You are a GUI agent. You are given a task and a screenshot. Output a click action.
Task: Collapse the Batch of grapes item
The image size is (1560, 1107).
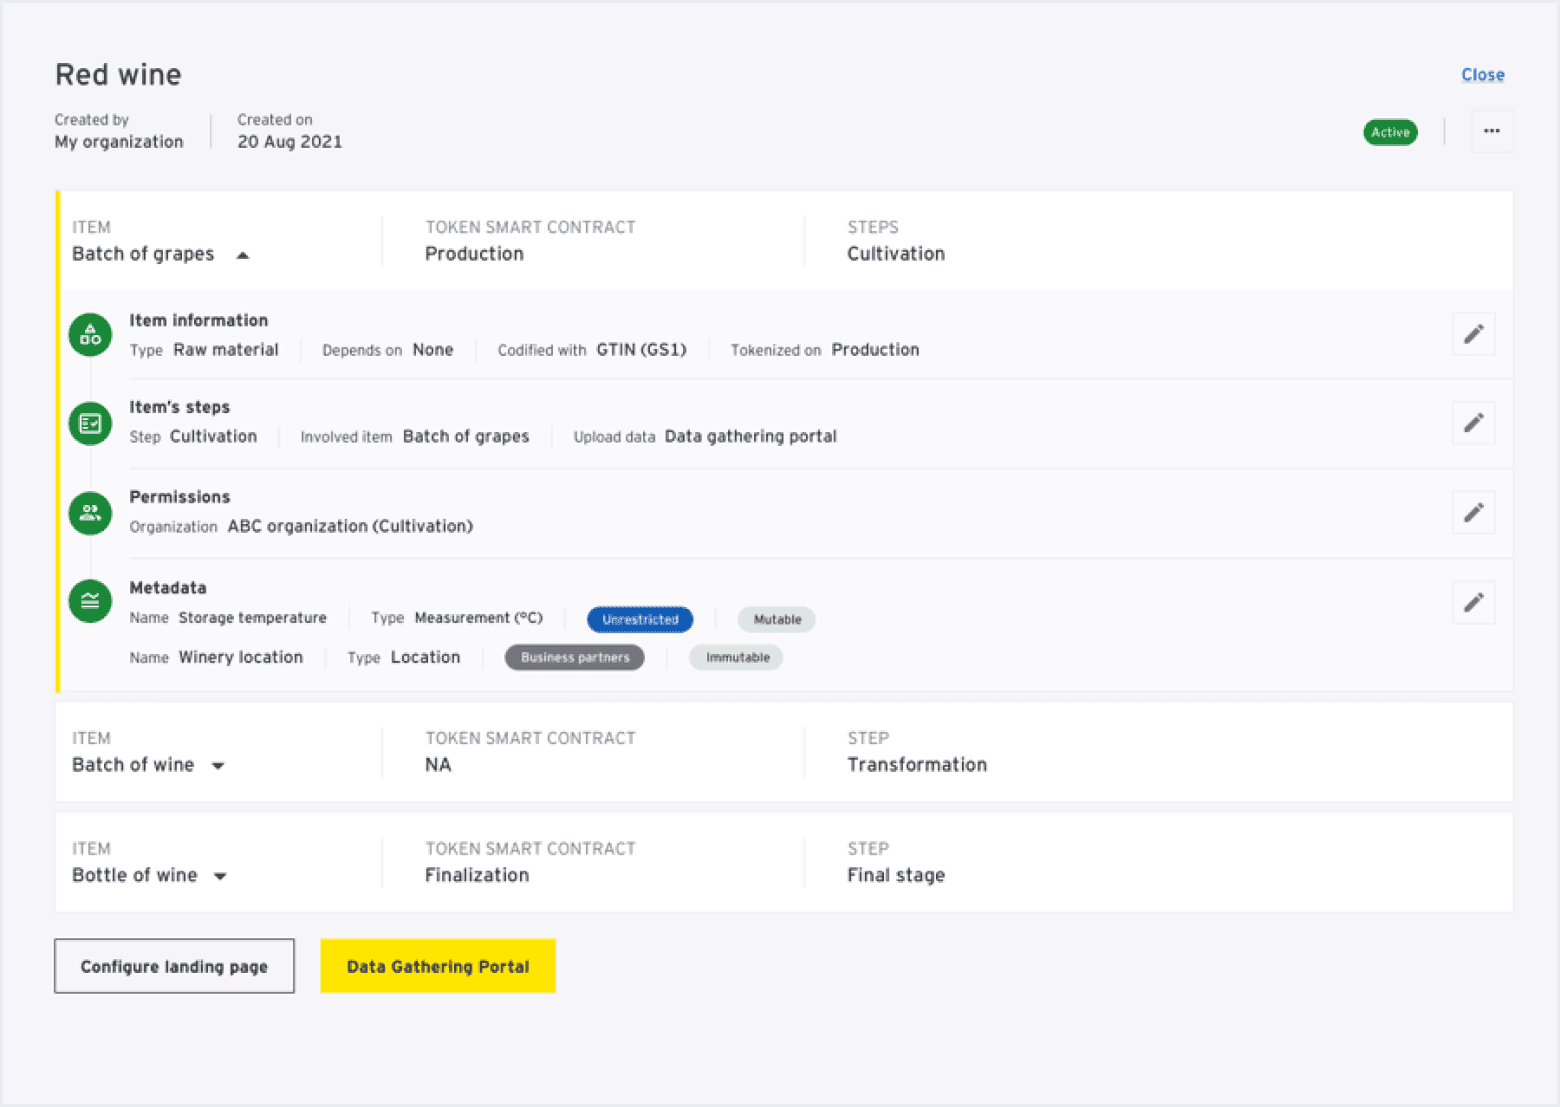coord(242,255)
